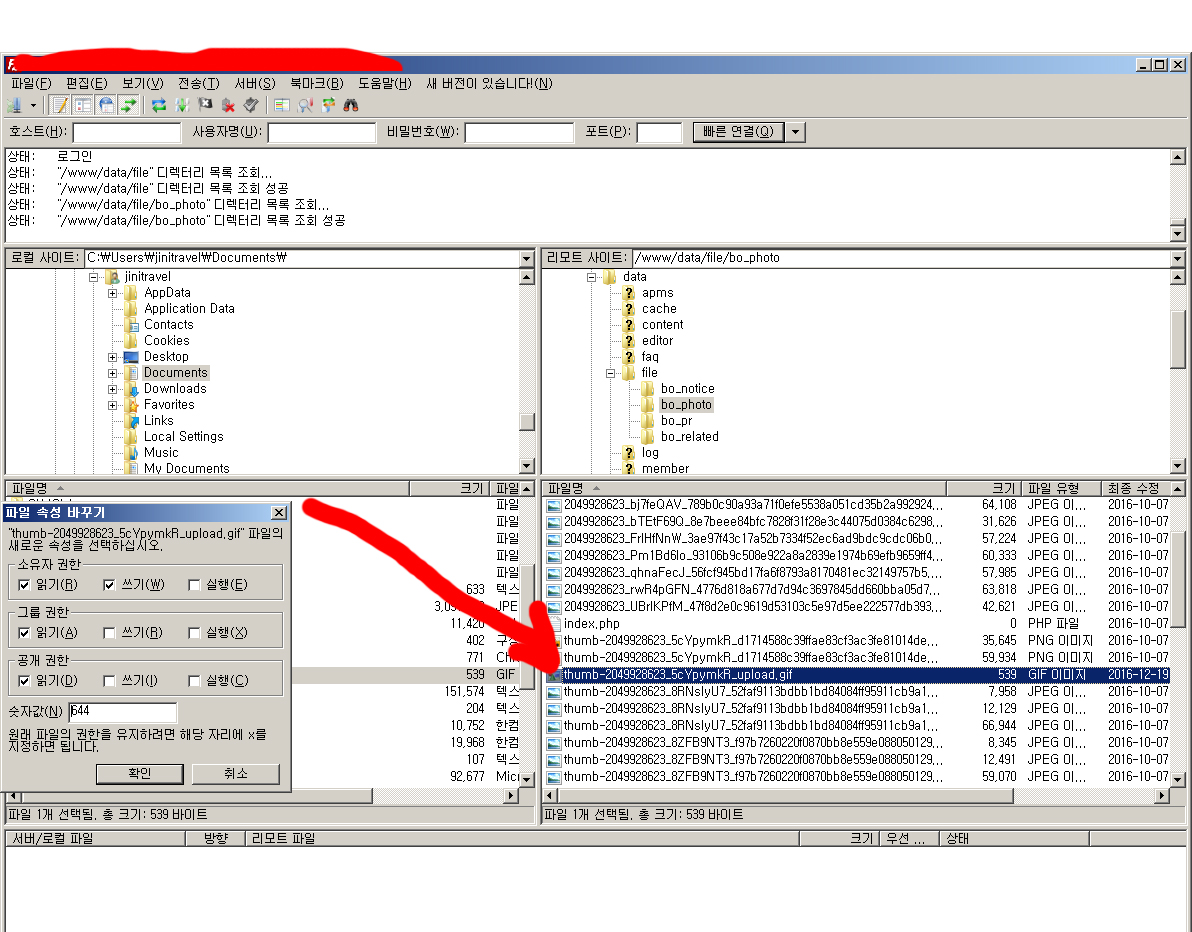Viewport: 1192px width, 932px height.
Task: Toggle the local directory tree icon
Action: click(83, 106)
